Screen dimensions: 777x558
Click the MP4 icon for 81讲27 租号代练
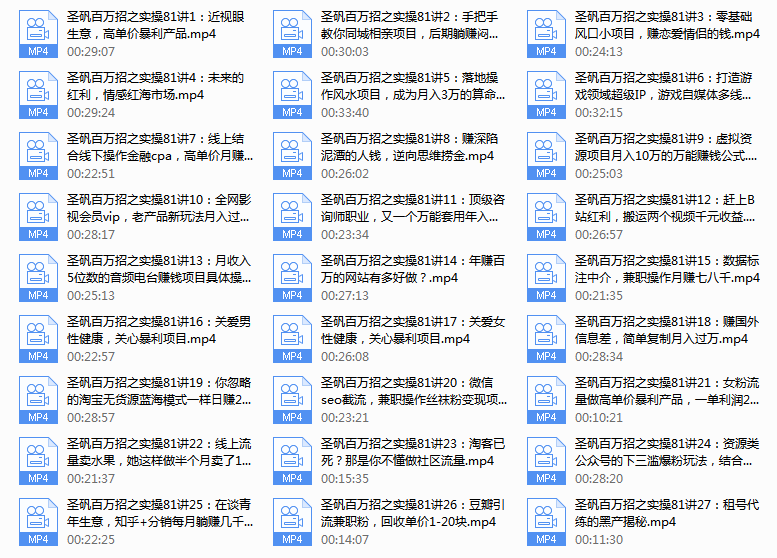[546, 522]
